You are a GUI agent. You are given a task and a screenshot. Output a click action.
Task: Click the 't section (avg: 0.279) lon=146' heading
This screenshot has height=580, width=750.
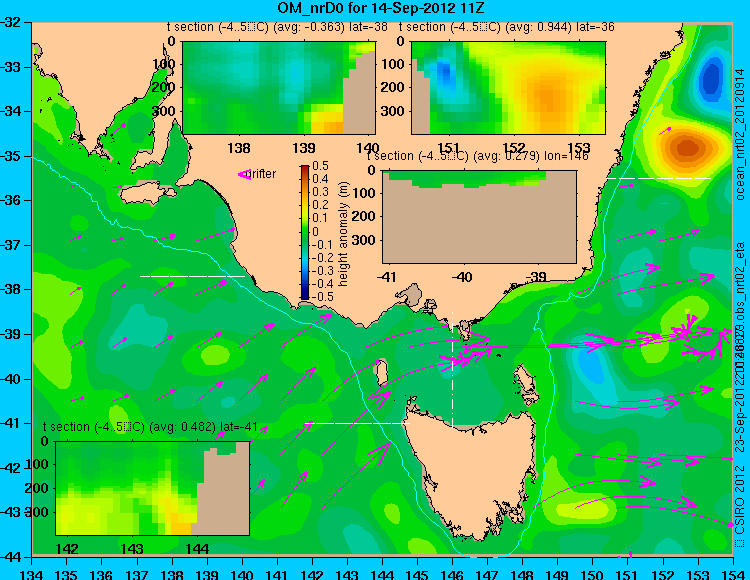[x=477, y=156]
